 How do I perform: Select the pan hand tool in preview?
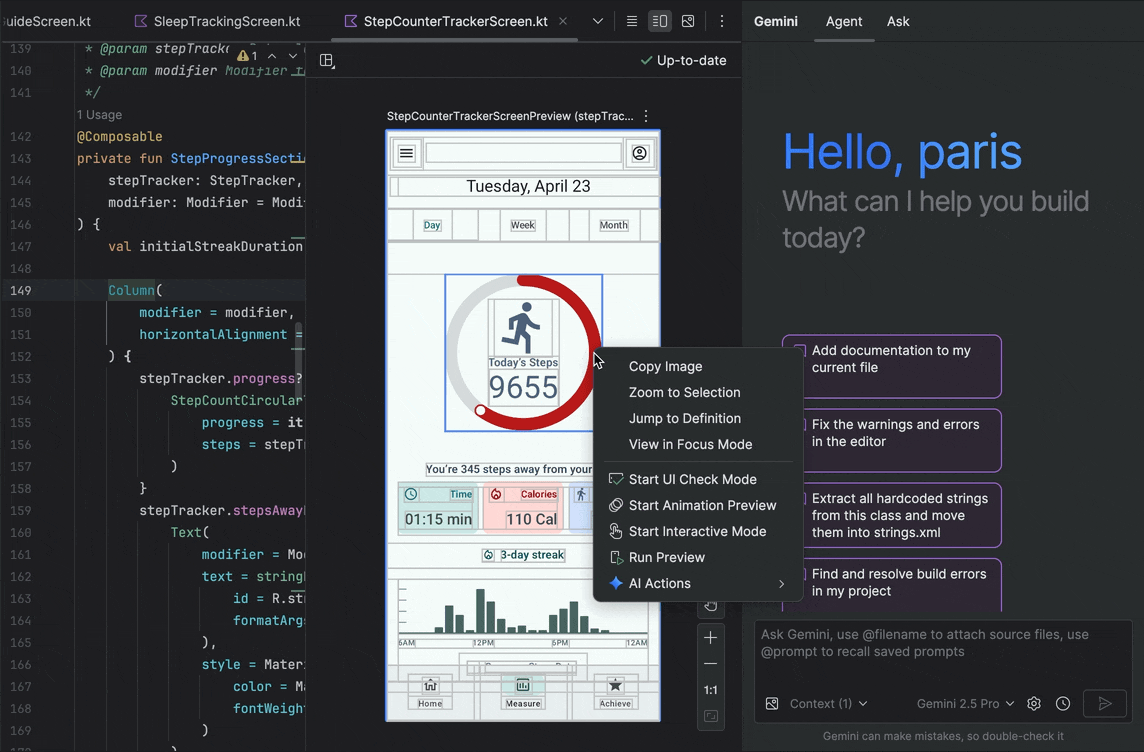coord(711,606)
